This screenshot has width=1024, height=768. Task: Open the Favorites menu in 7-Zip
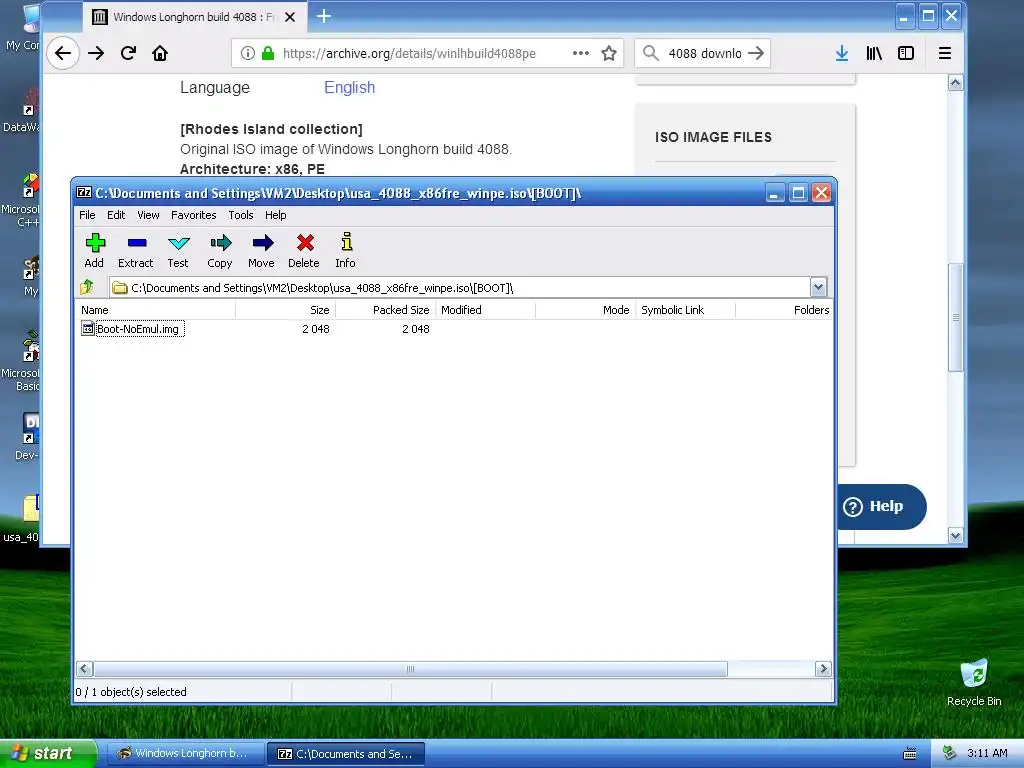[x=193, y=215]
